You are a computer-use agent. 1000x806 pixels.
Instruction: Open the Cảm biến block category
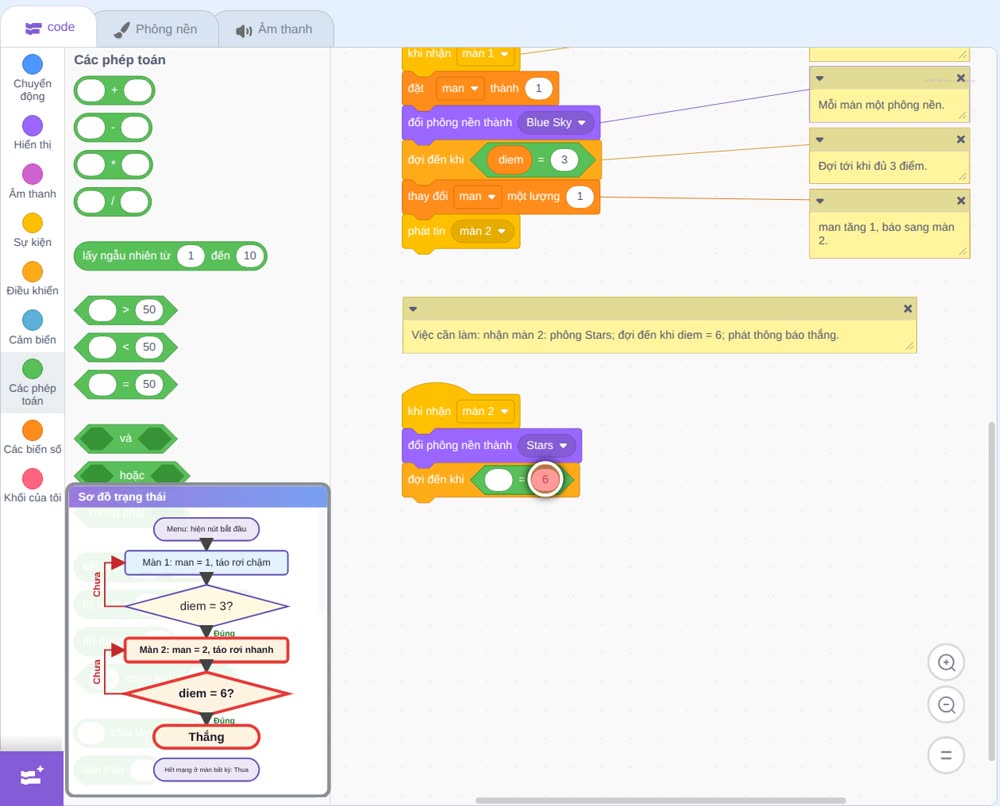32,328
